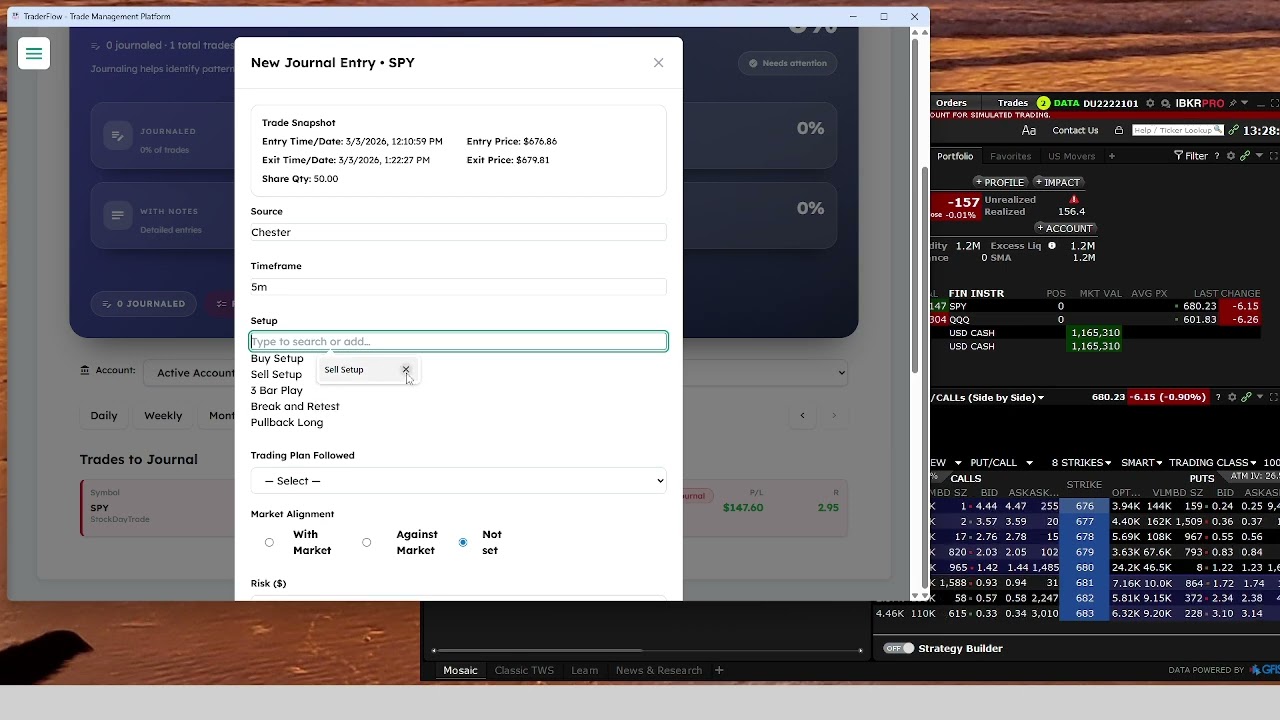Open option chain panel gear settings
This screenshot has height=720, width=1280.
click(x=1232, y=397)
